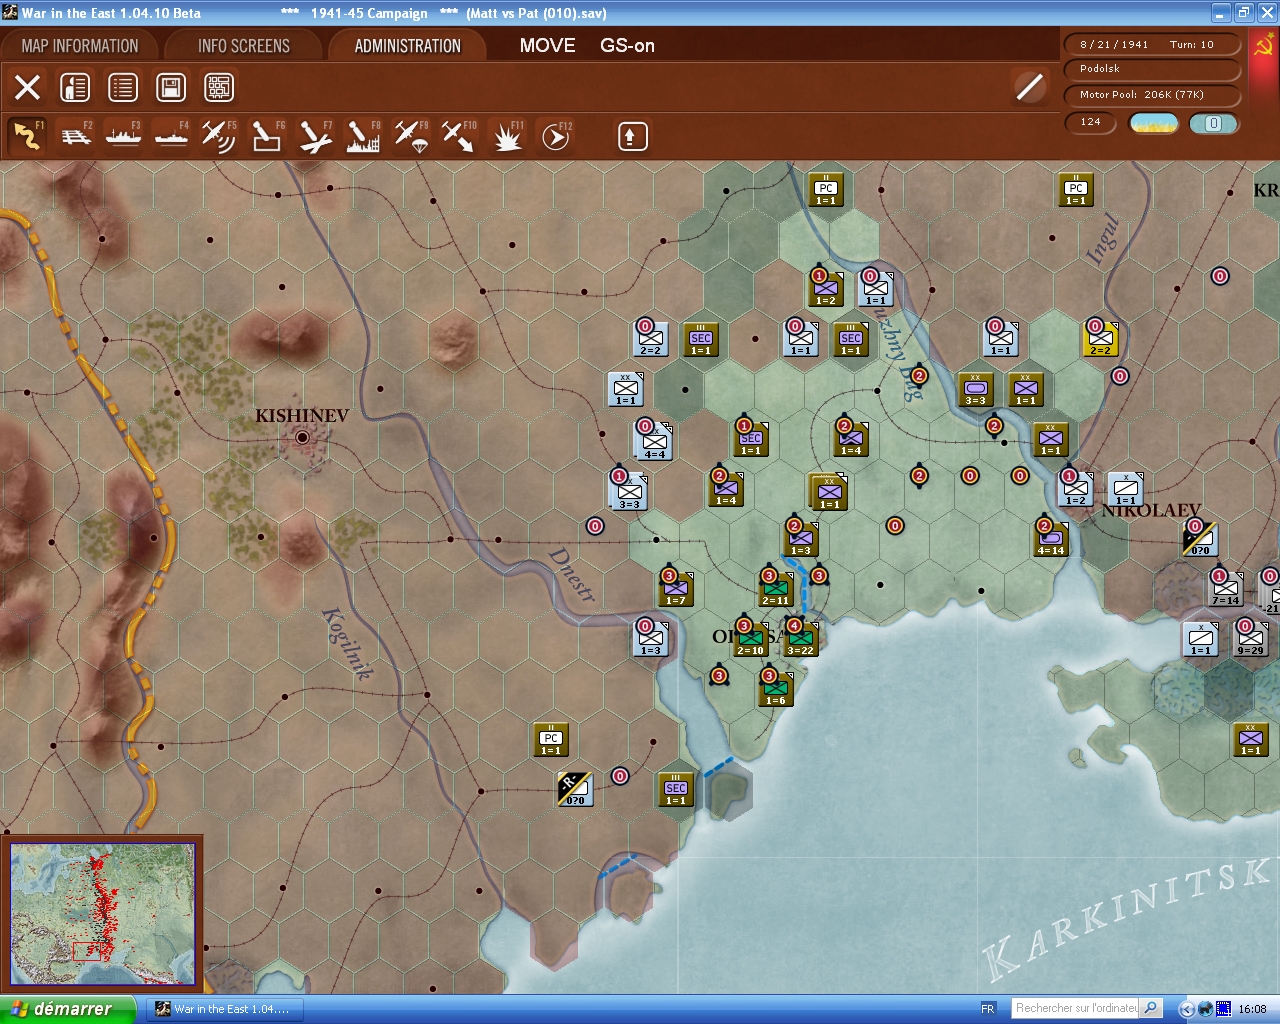
Task: Select the 3=3 armored unit counter
Action: pyautogui.click(x=976, y=389)
